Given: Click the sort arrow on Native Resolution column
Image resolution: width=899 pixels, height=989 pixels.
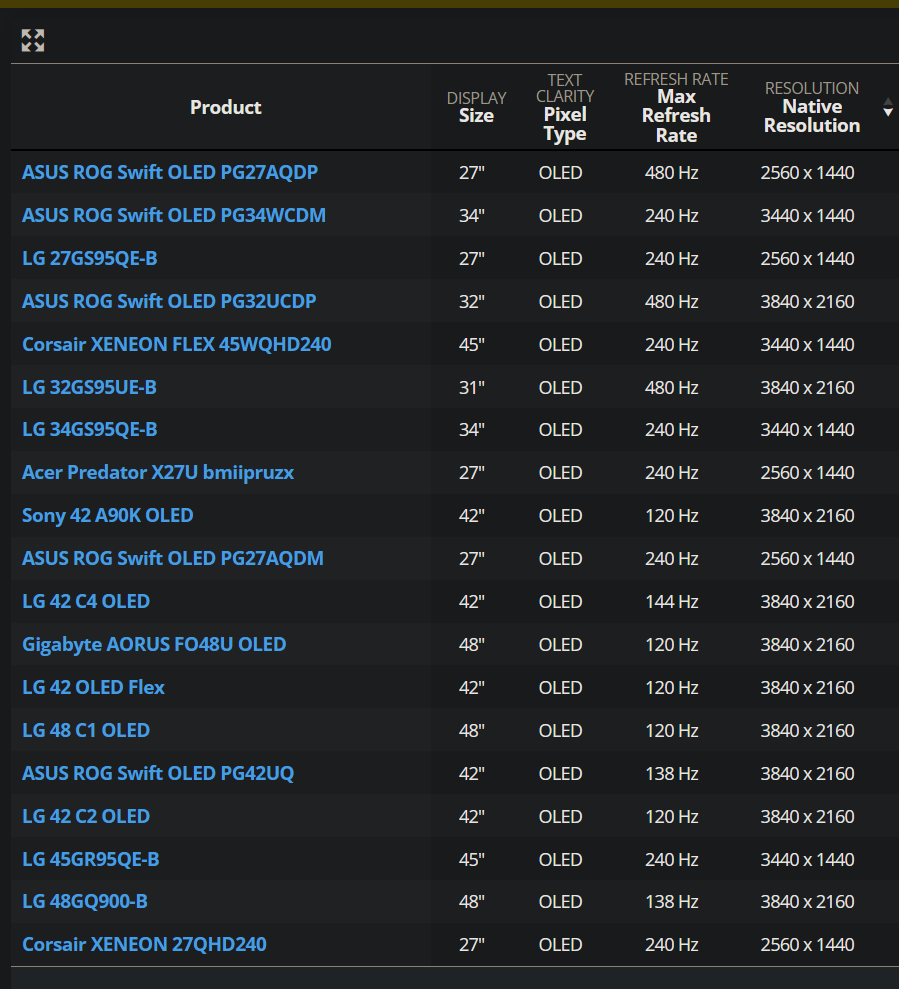Looking at the screenshot, I should (x=888, y=108).
